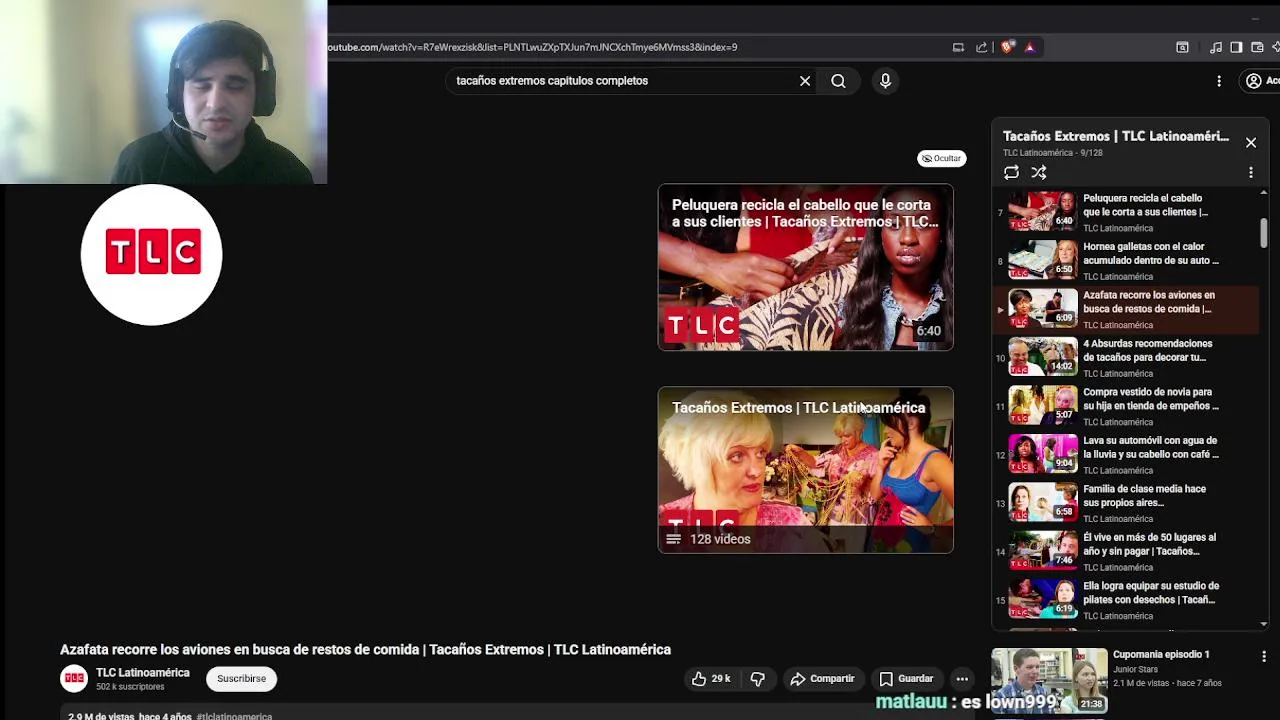Click the 9:04 thumbnail in playlist
Screen dimensions: 1280x720
point(1042,454)
